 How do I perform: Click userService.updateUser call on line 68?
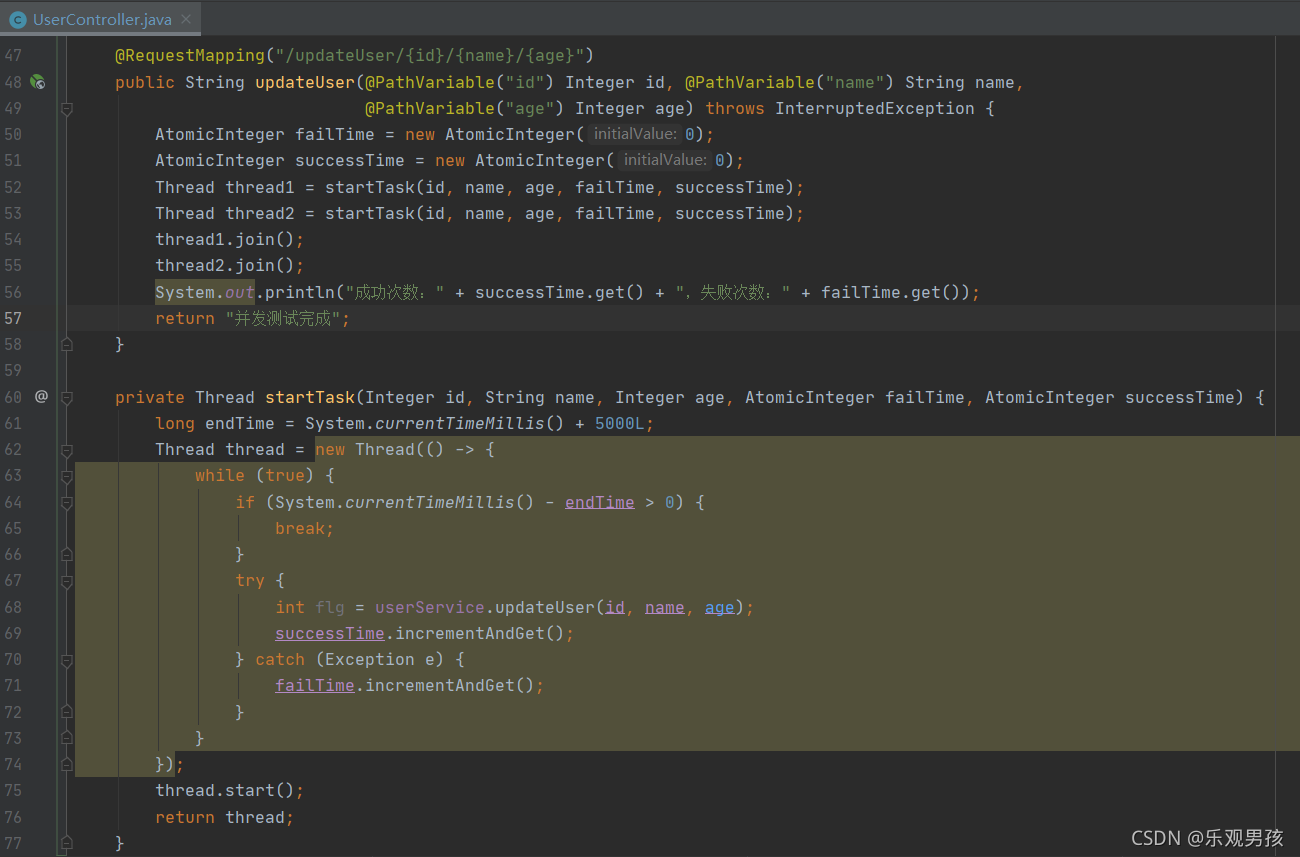click(x=485, y=607)
